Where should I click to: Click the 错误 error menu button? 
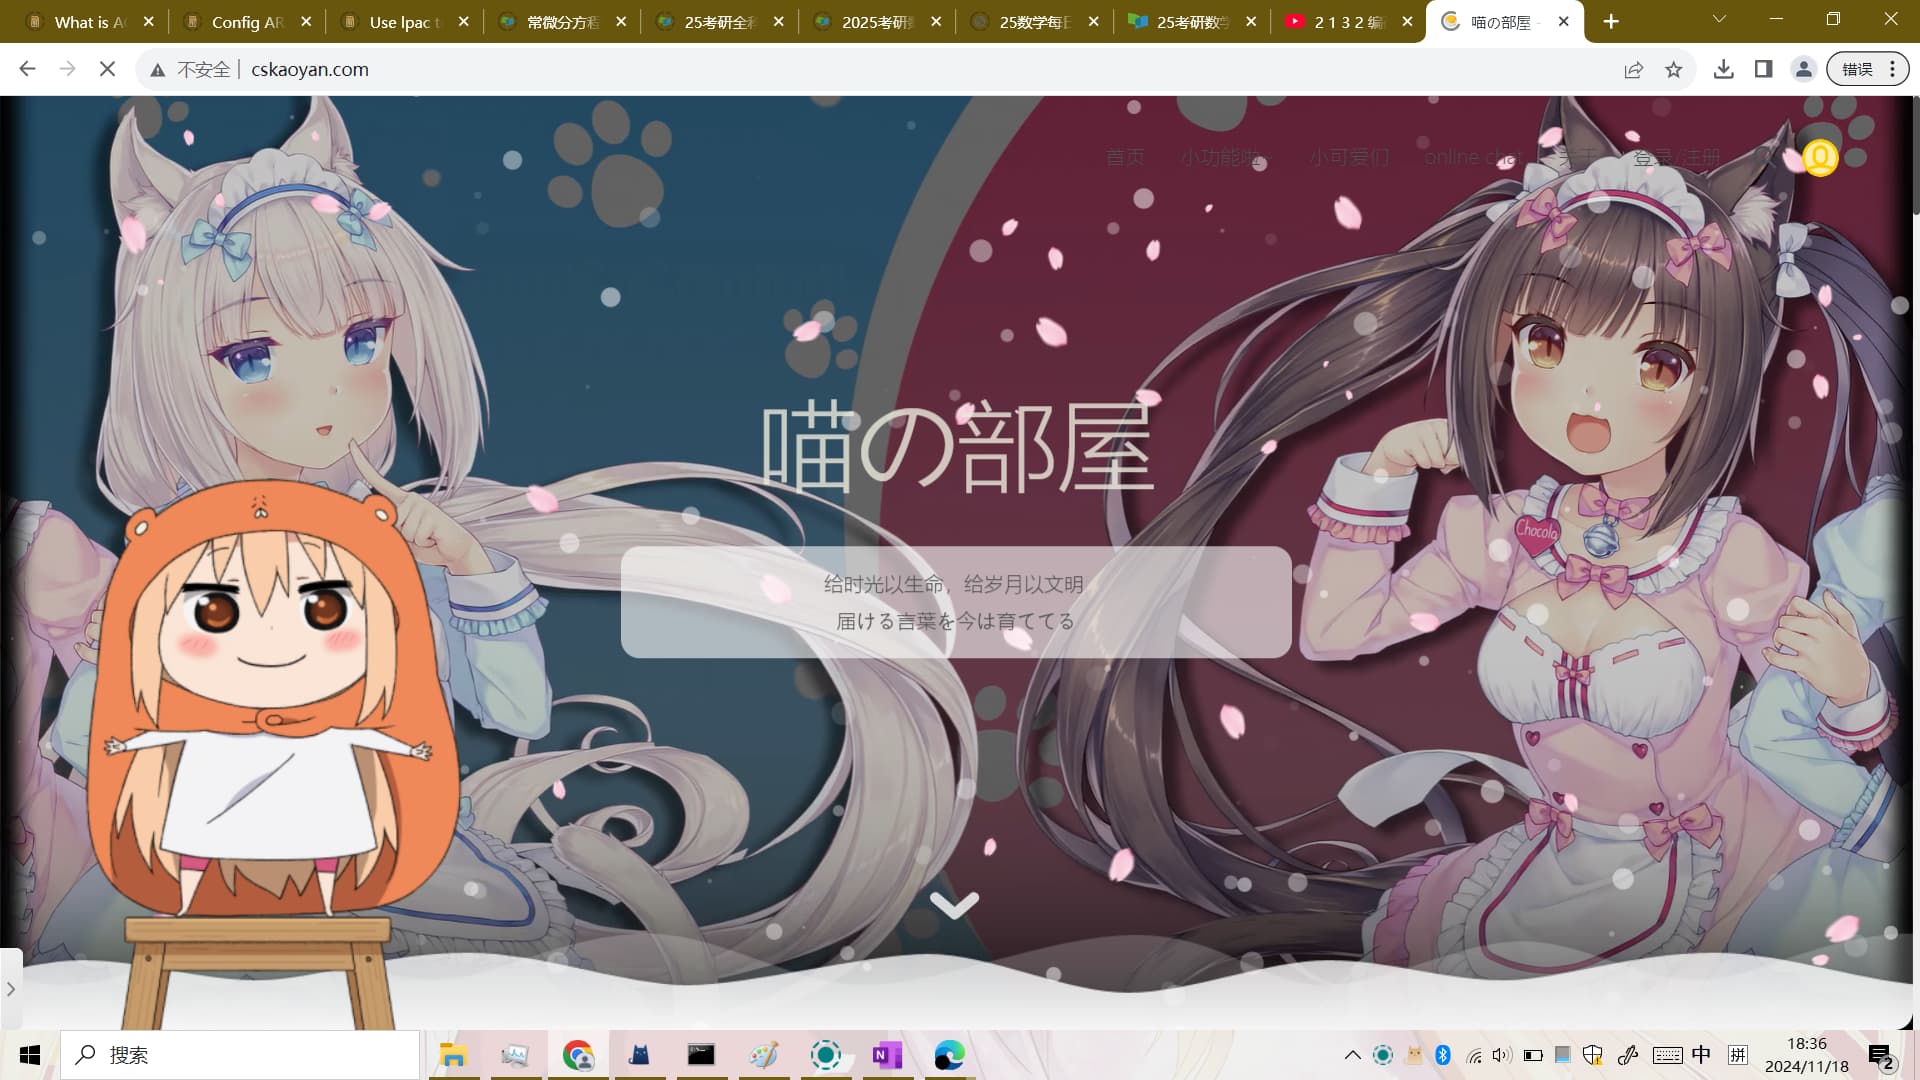[1868, 69]
